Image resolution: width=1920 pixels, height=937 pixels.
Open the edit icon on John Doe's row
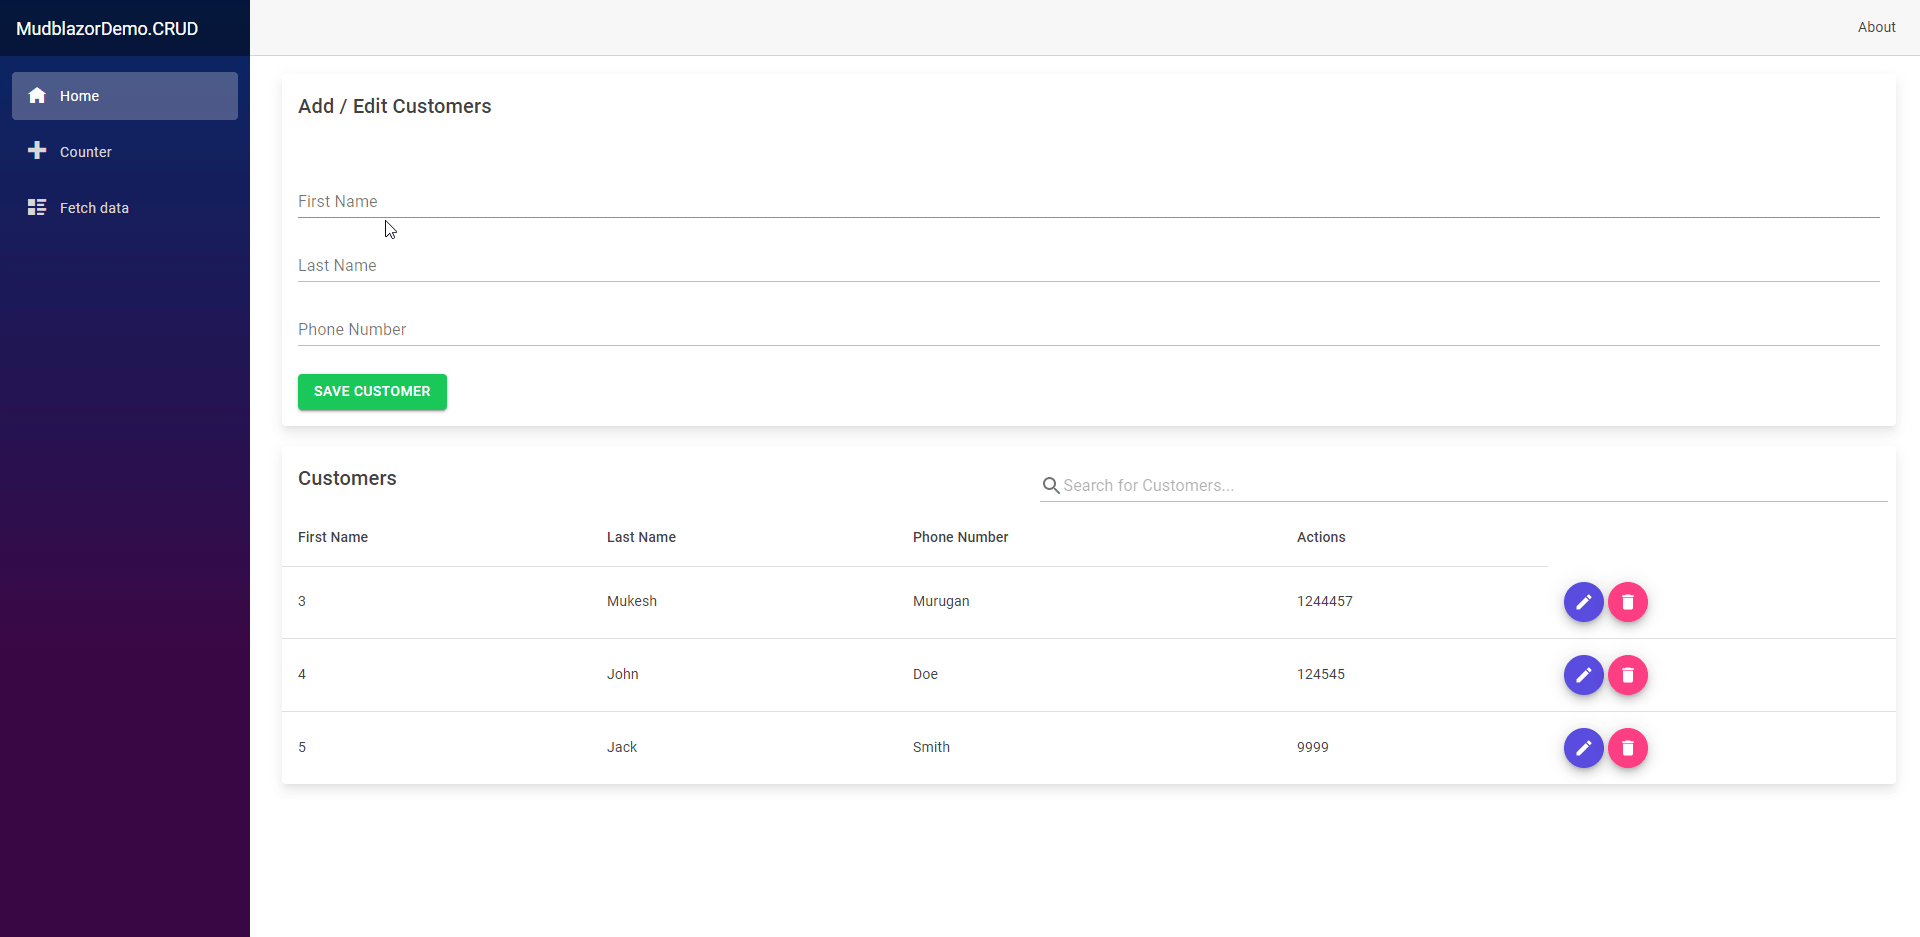click(1583, 675)
